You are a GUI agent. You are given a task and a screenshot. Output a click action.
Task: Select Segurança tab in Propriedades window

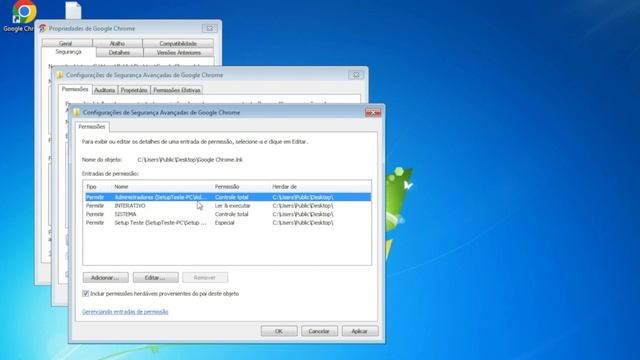pyautogui.click(x=69, y=52)
